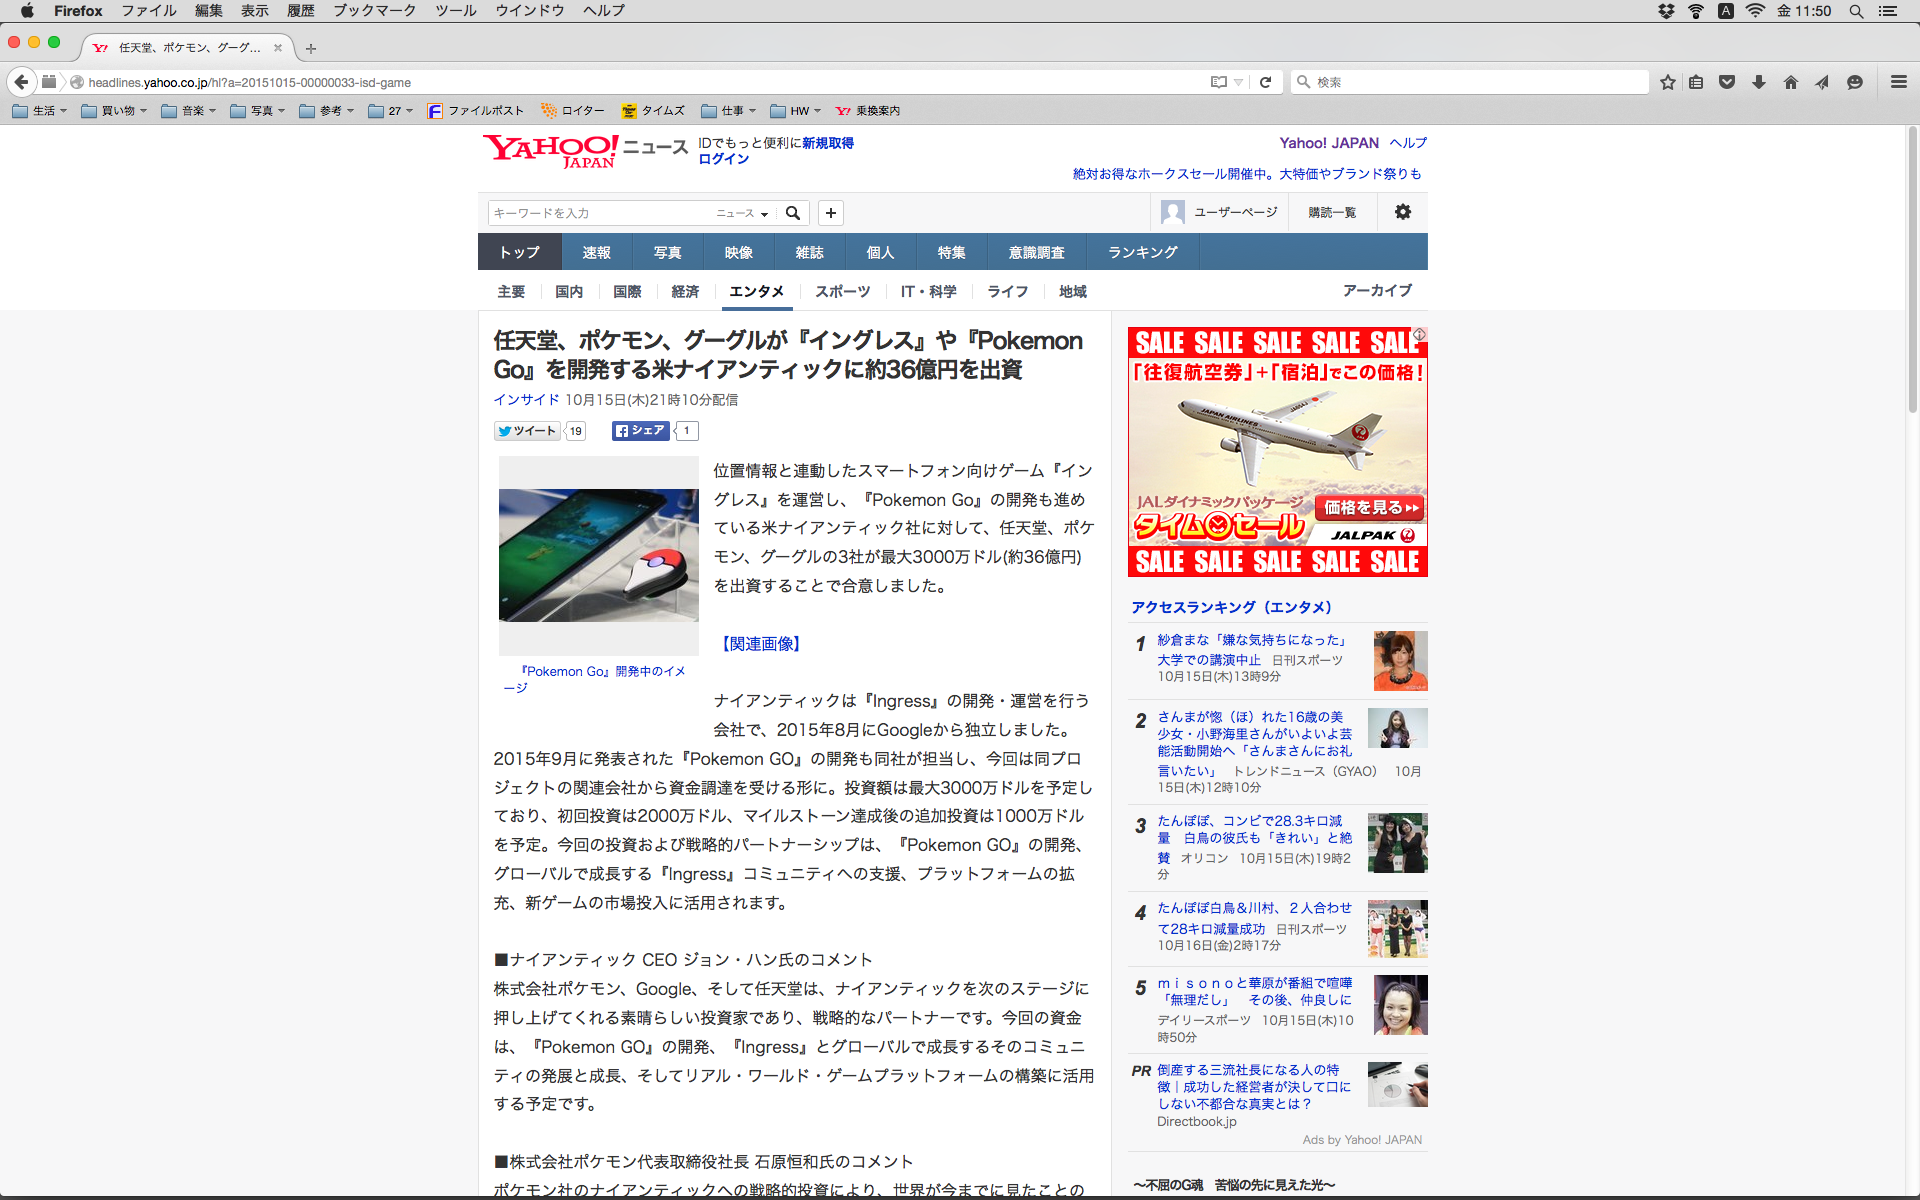The image size is (1920, 1200).
Task: Switch to the ランキング tab
Action: (x=1142, y=252)
